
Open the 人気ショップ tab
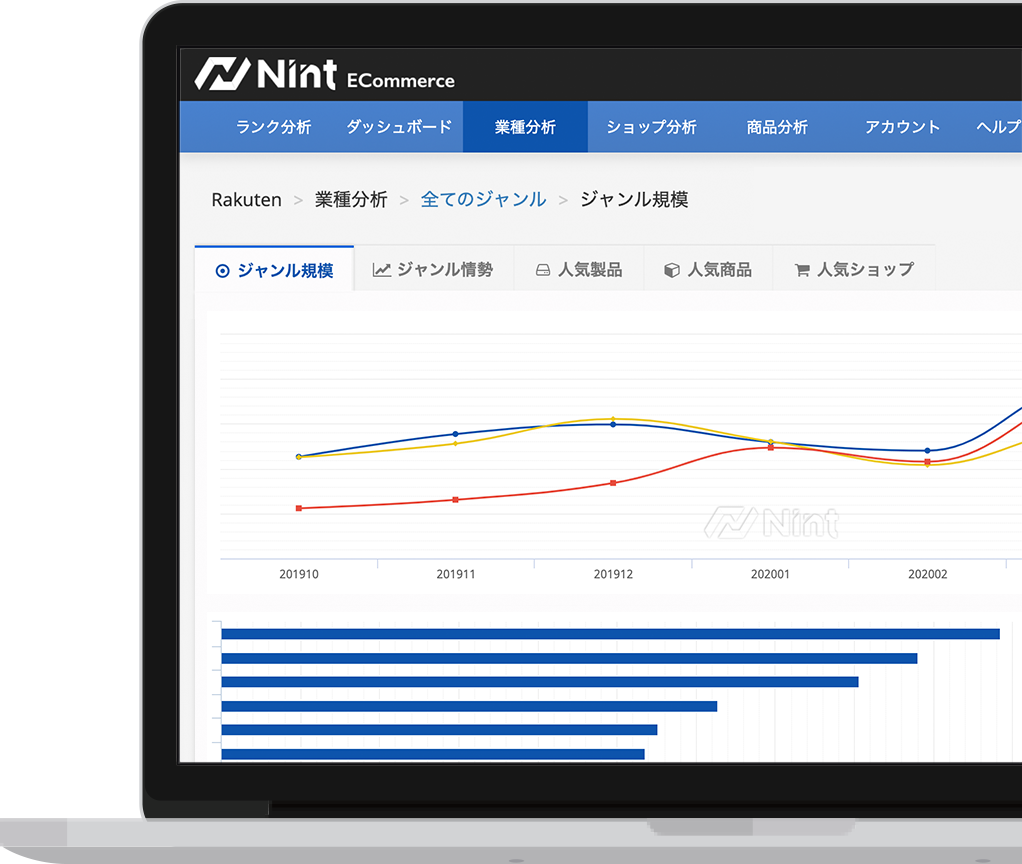(x=854, y=269)
